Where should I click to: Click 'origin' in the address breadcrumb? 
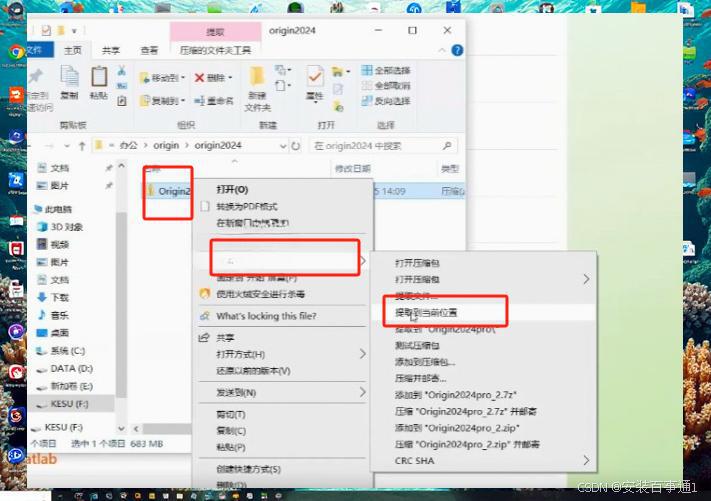tap(166, 146)
